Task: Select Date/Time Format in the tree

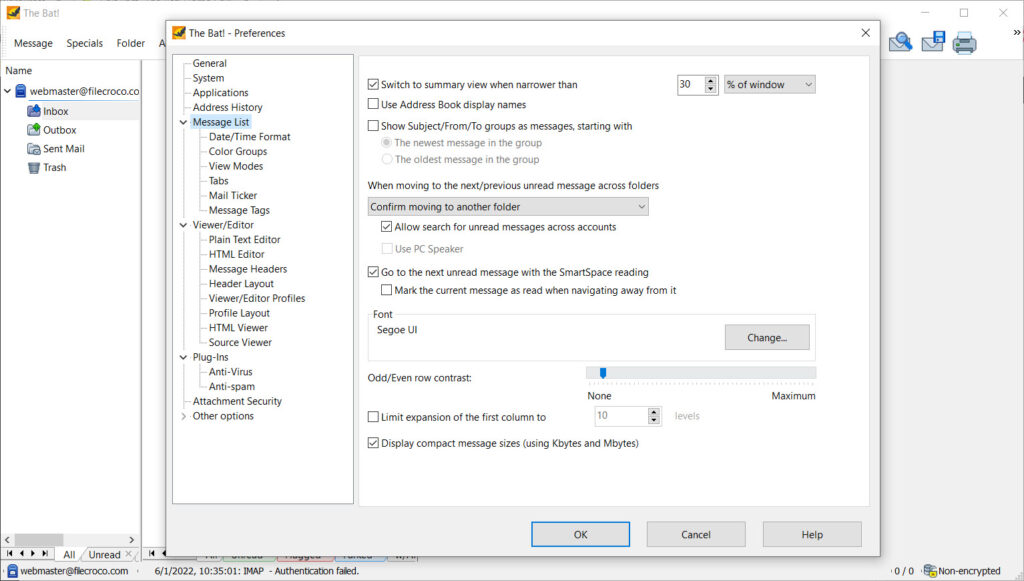Action: [x=249, y=136]
